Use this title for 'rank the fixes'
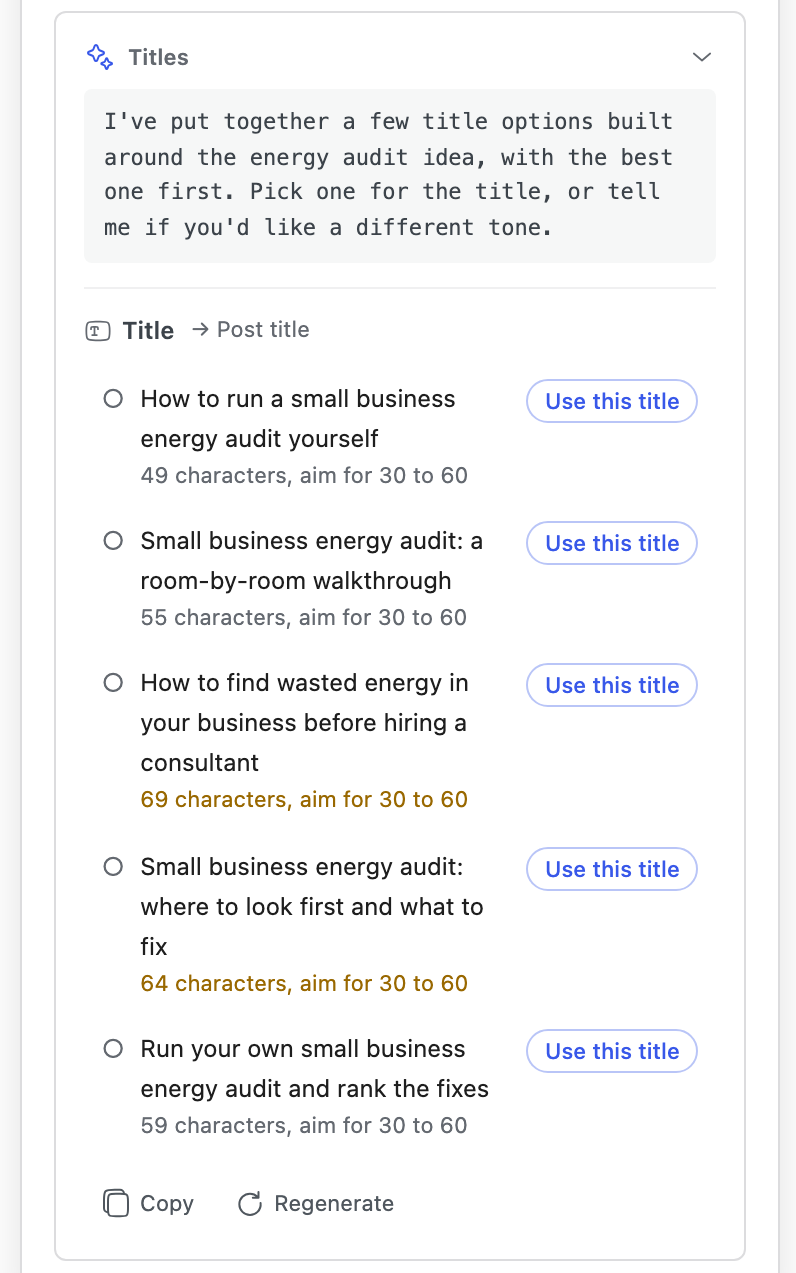Viewport: 796px width, 1273px height. [x=612, y=1051]
